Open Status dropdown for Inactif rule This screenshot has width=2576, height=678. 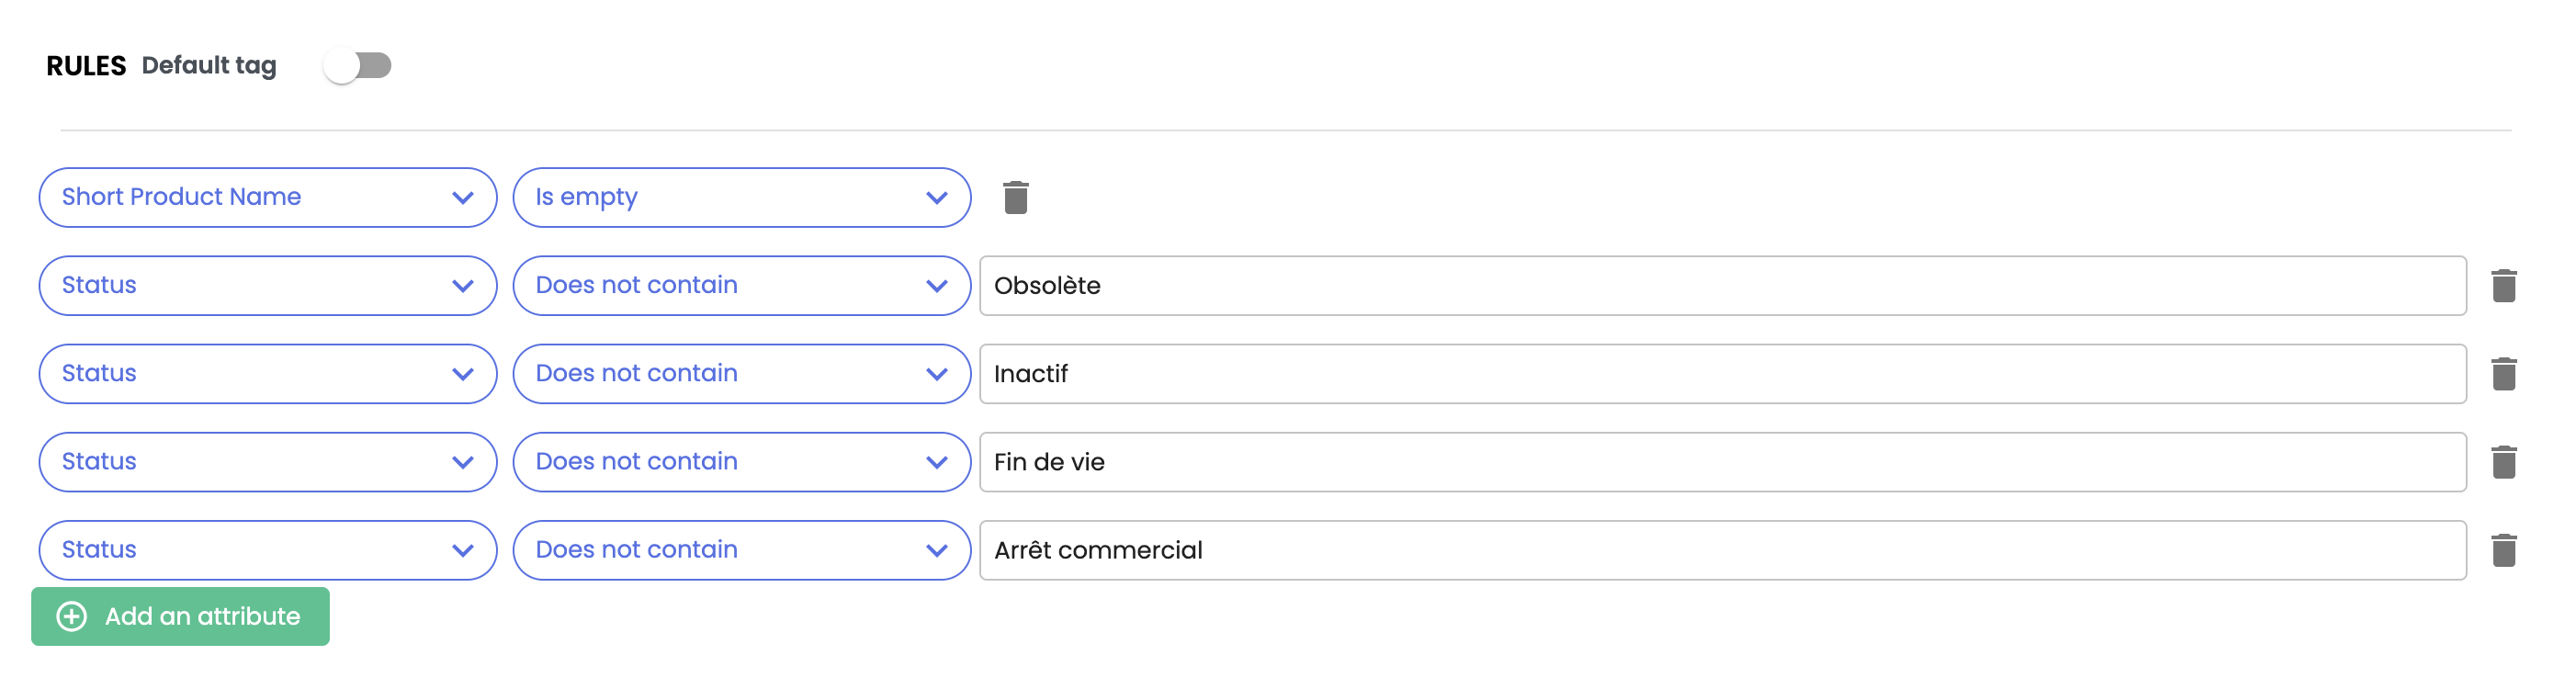pyautogui.click(x=267, y=374)
